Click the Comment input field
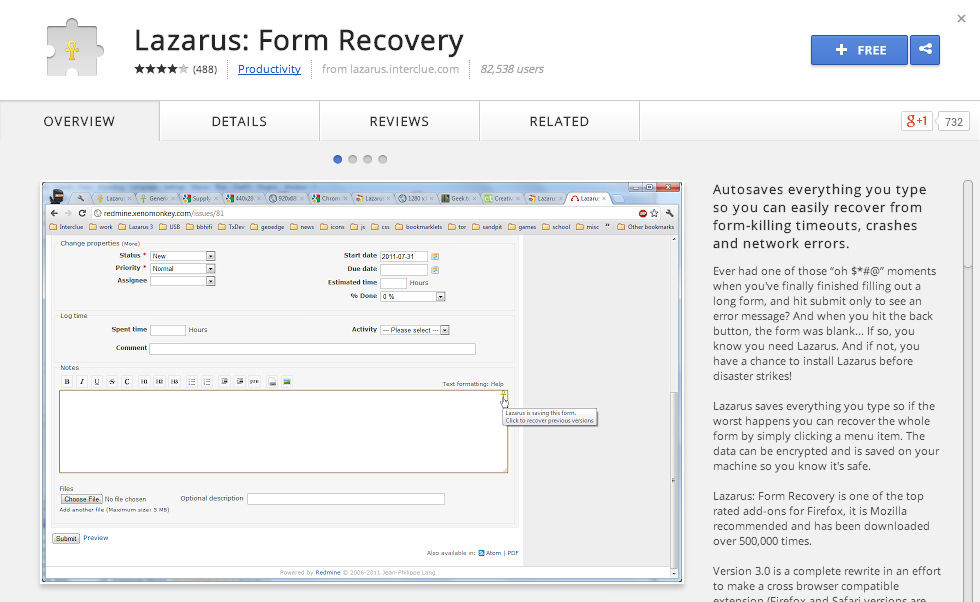The height and width of the screenshot is (602, 980). [312, 349]
